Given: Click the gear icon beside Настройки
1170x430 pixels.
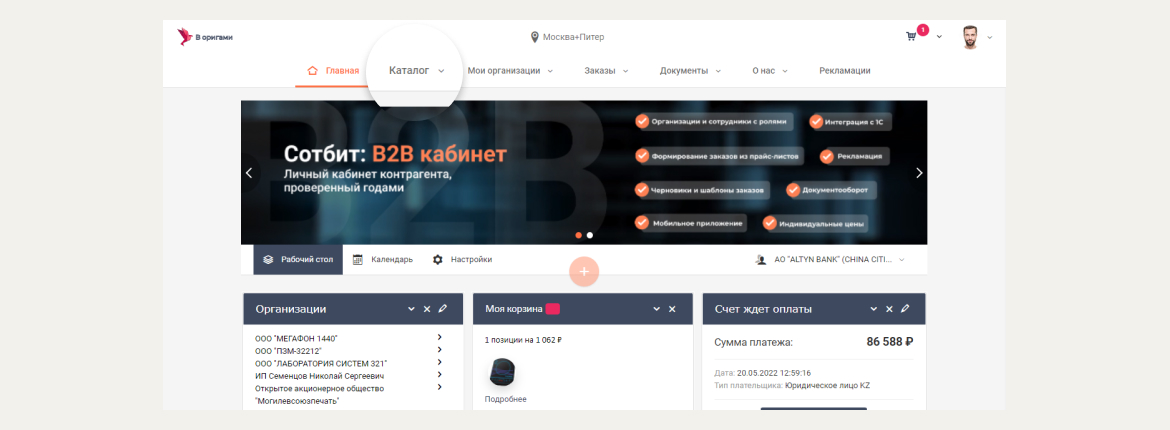Looking at the screenshot, I should tap(437, 260).
